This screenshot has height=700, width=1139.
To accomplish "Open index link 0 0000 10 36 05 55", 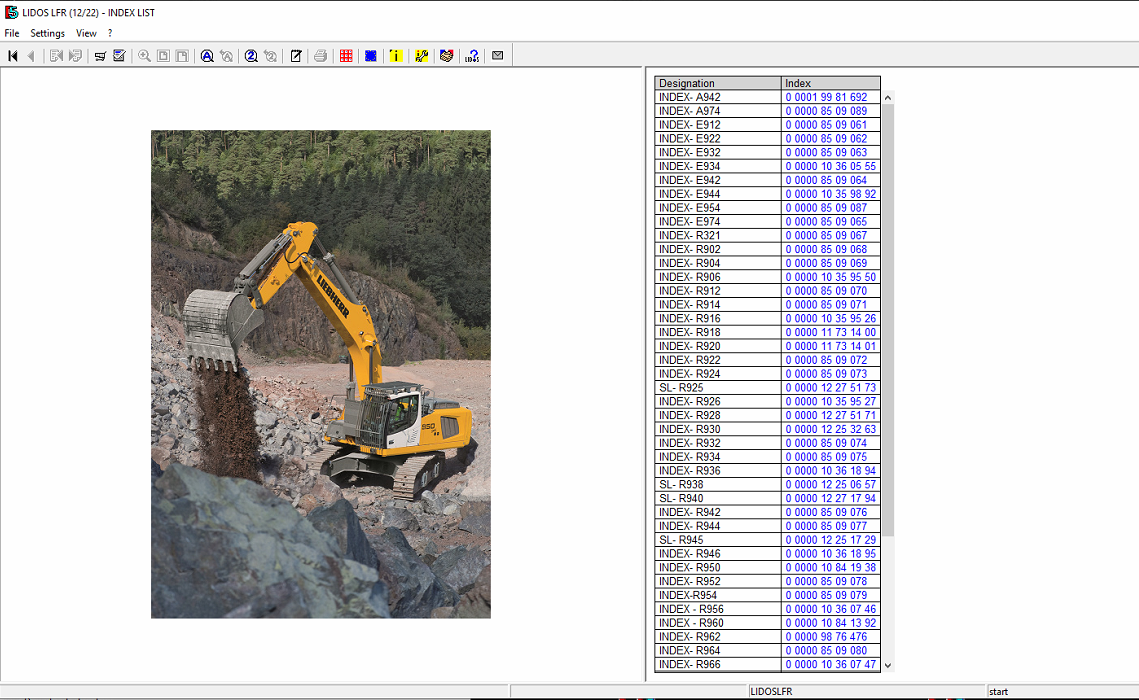I will click(830, 166).
